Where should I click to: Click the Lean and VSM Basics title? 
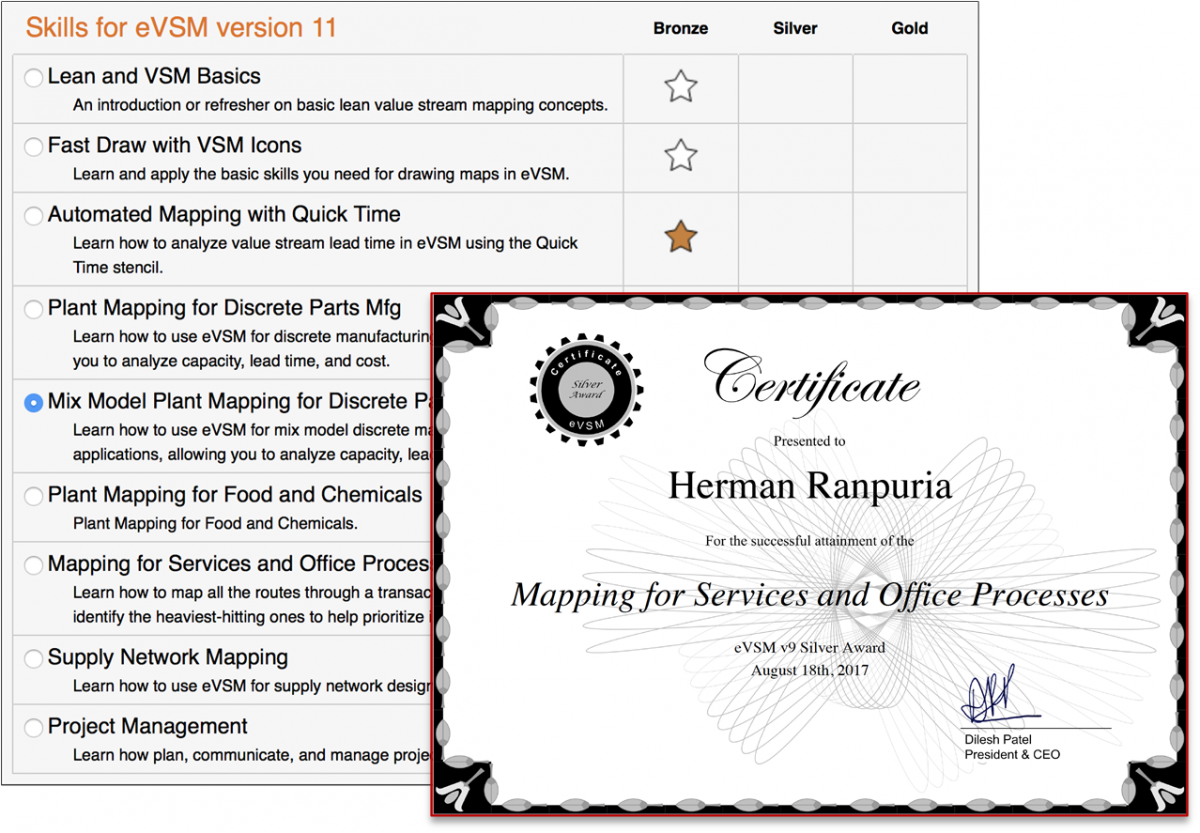(154, 76)
